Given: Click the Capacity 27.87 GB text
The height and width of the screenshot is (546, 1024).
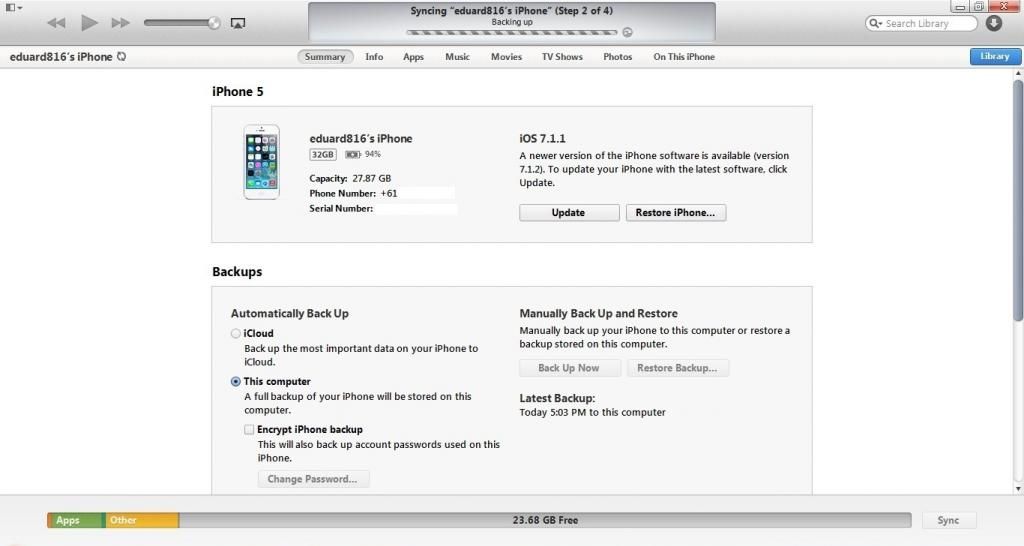Looking at the screenshot, I should click(x=350, y=178).
